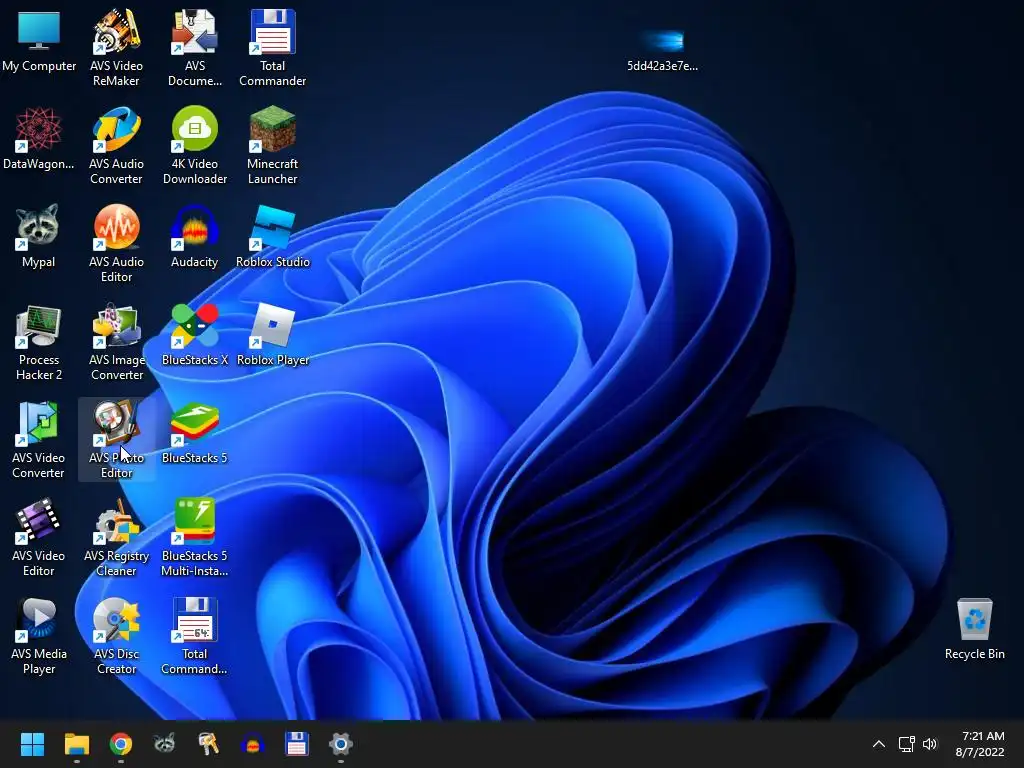Expand hidden system tray icons

pos(879,744)
